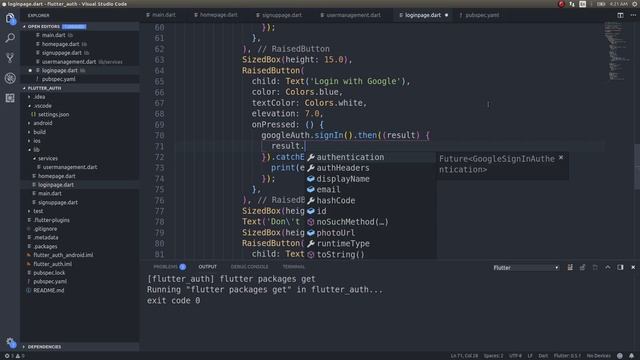Screen dimensions: 640x360
Task: Collapse the services folder
Action: pos(48,158)
